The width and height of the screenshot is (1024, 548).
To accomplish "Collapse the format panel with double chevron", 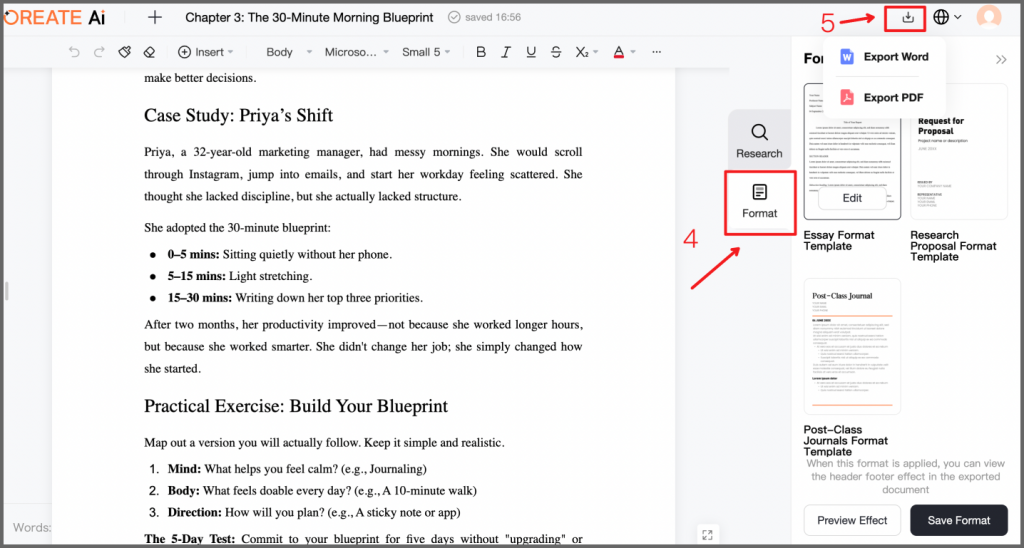I will [1000, 59].
